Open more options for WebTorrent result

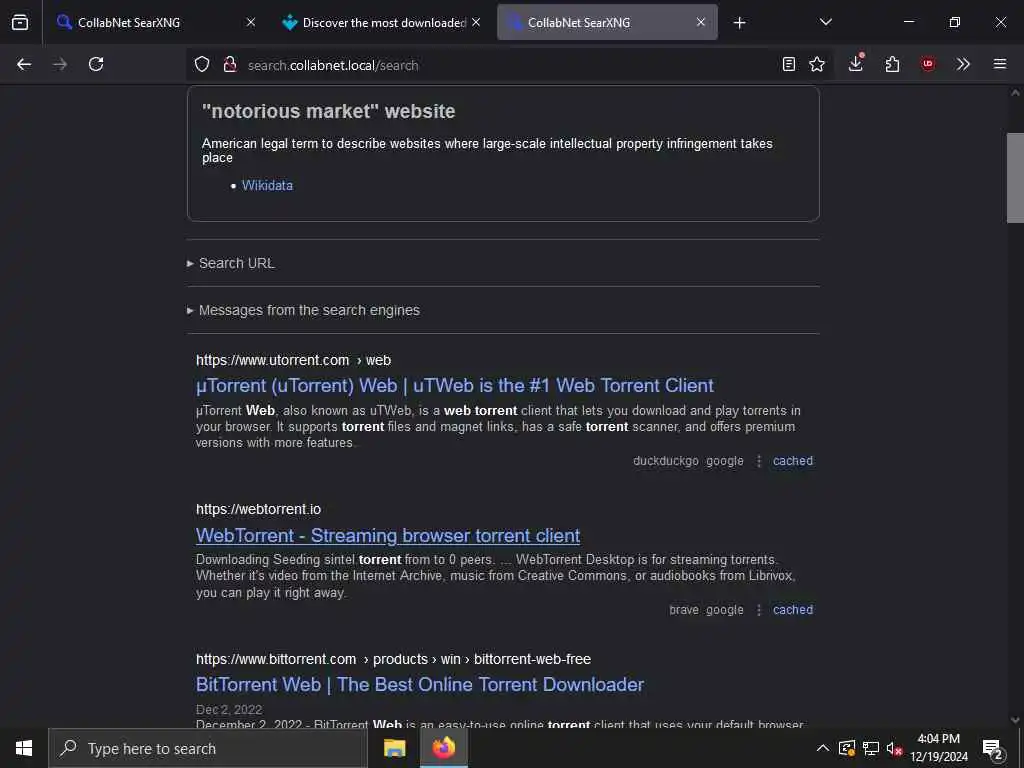(x=759, y=610)
